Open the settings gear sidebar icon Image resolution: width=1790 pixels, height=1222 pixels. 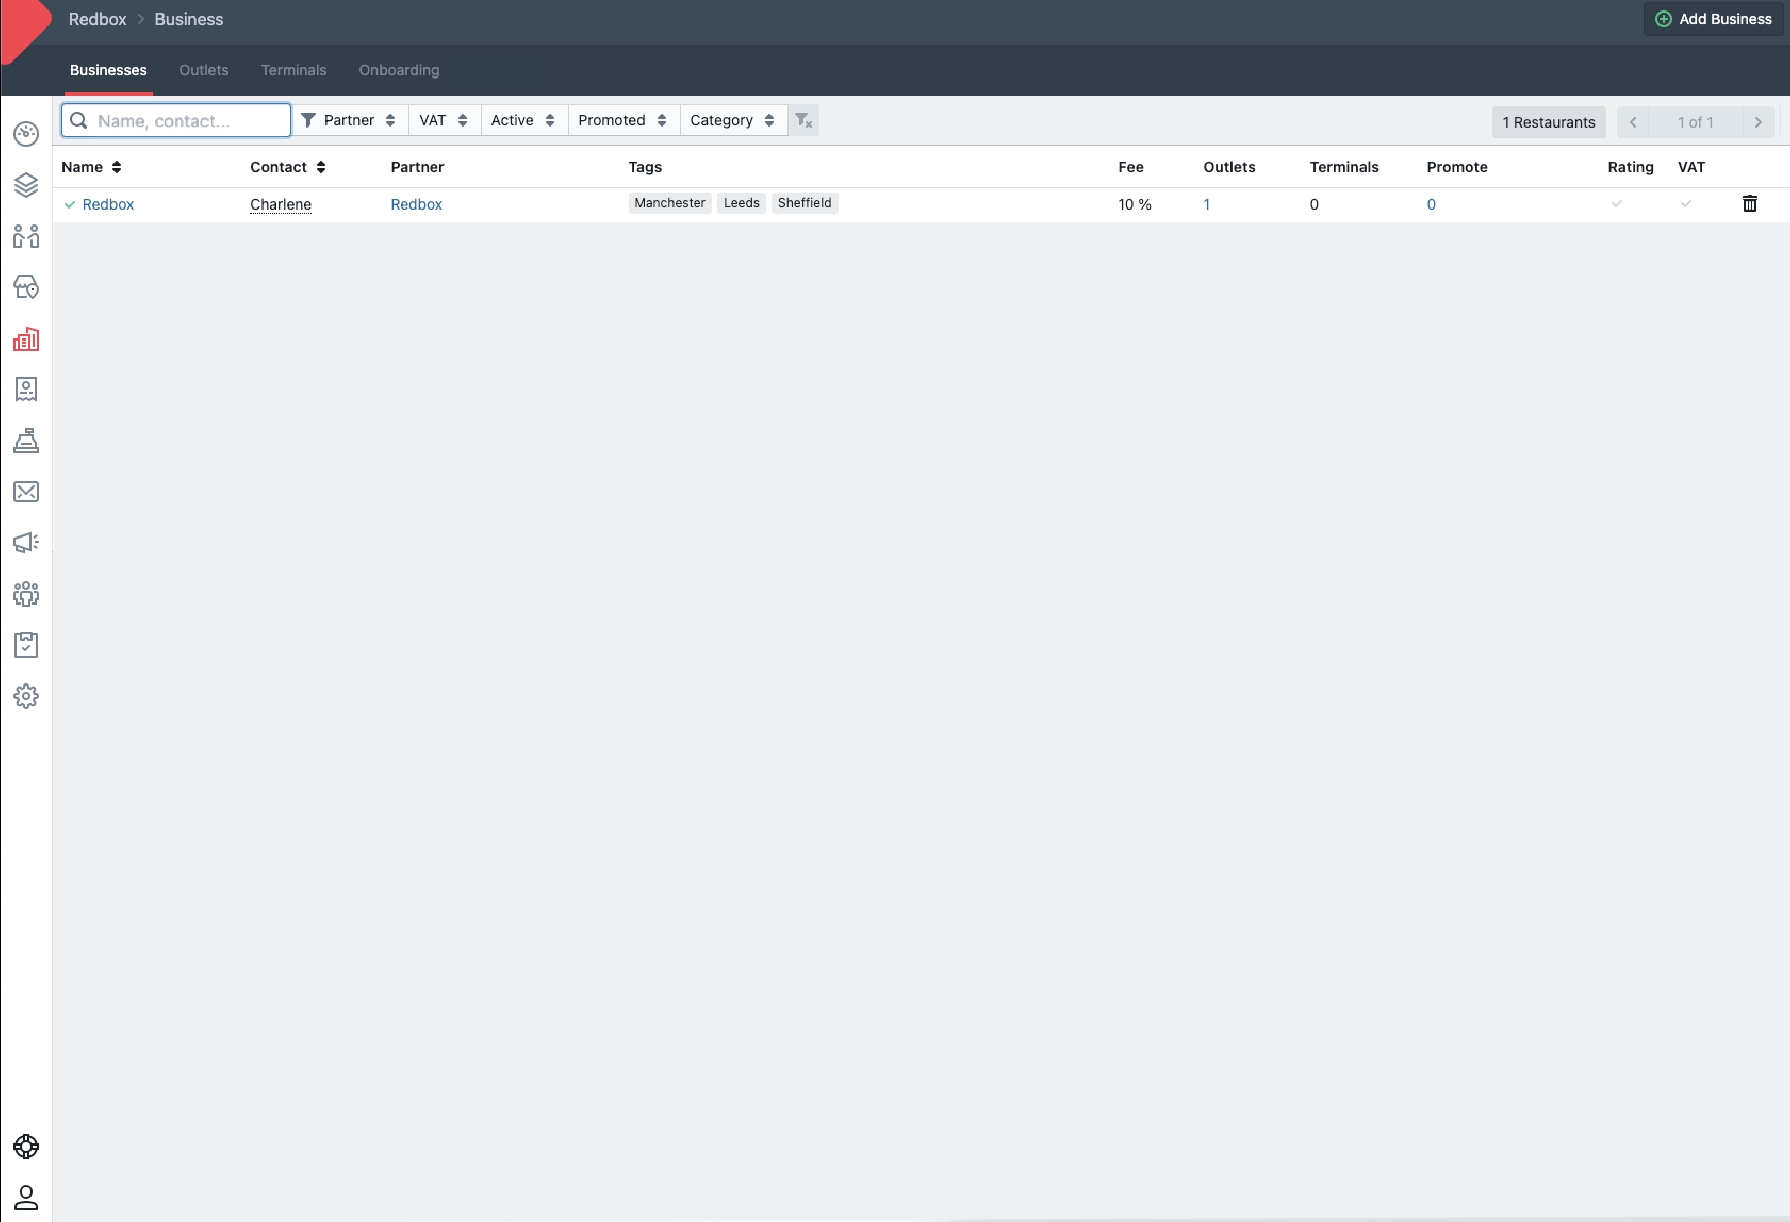pyautogui.click(x=26, y=696)
